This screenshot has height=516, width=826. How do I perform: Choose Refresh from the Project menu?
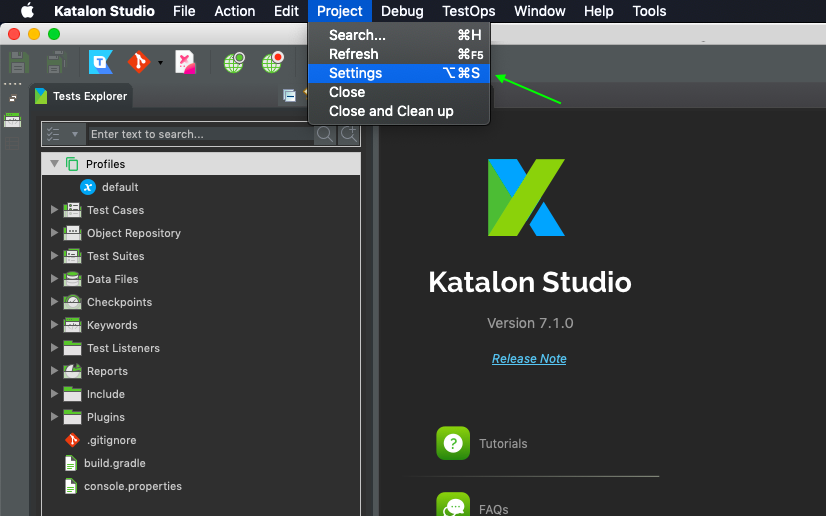(399, 54)
